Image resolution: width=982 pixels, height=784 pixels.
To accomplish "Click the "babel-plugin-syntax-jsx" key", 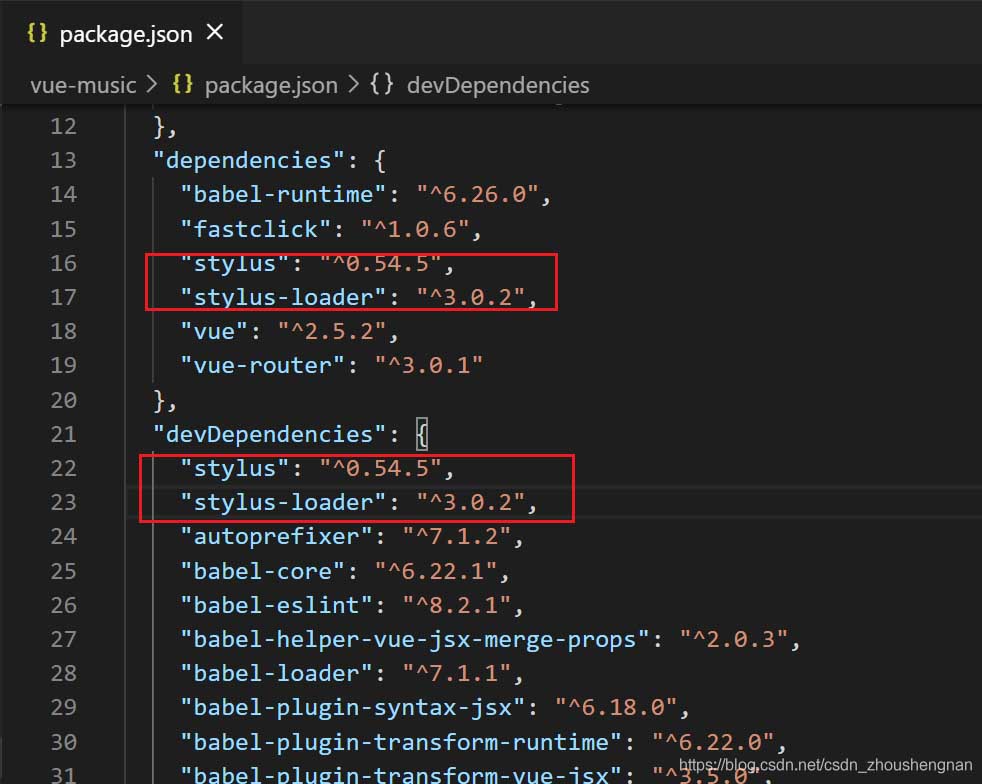I will click(x=352, y=708).
